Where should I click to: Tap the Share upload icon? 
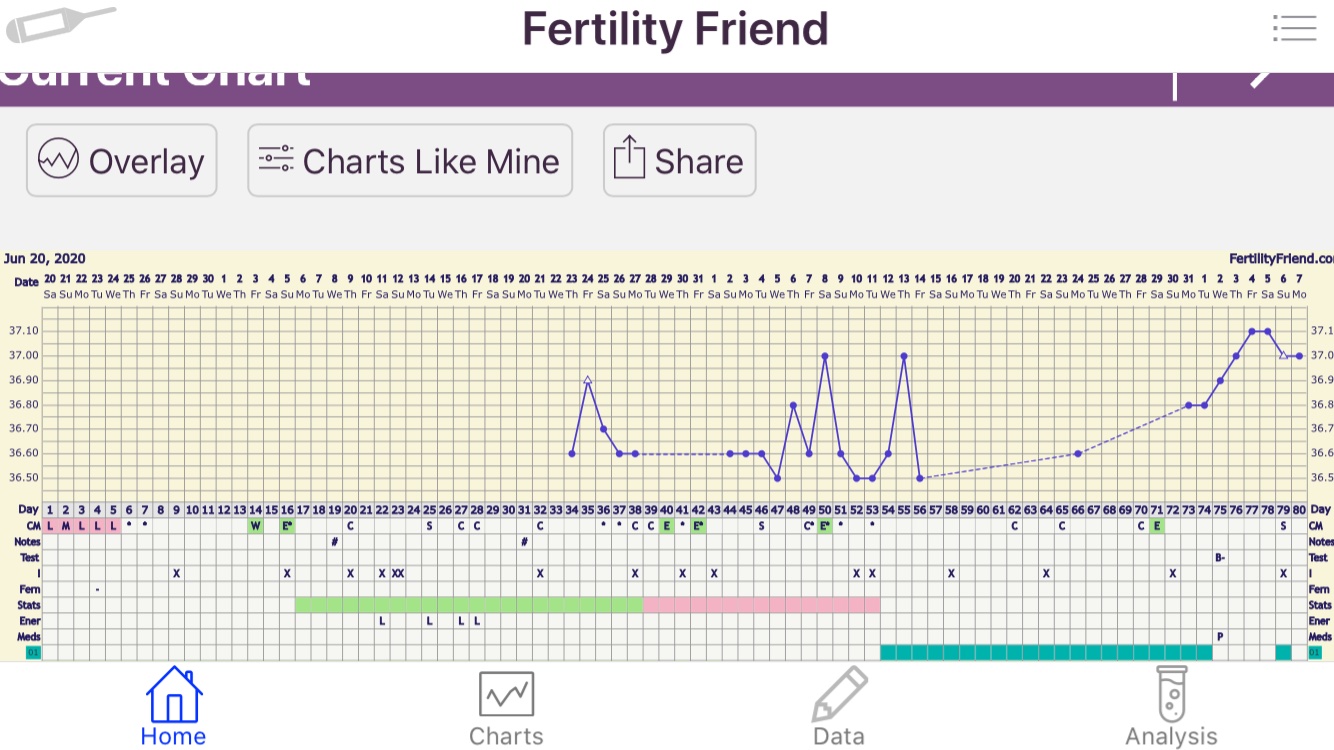point(628,160)
